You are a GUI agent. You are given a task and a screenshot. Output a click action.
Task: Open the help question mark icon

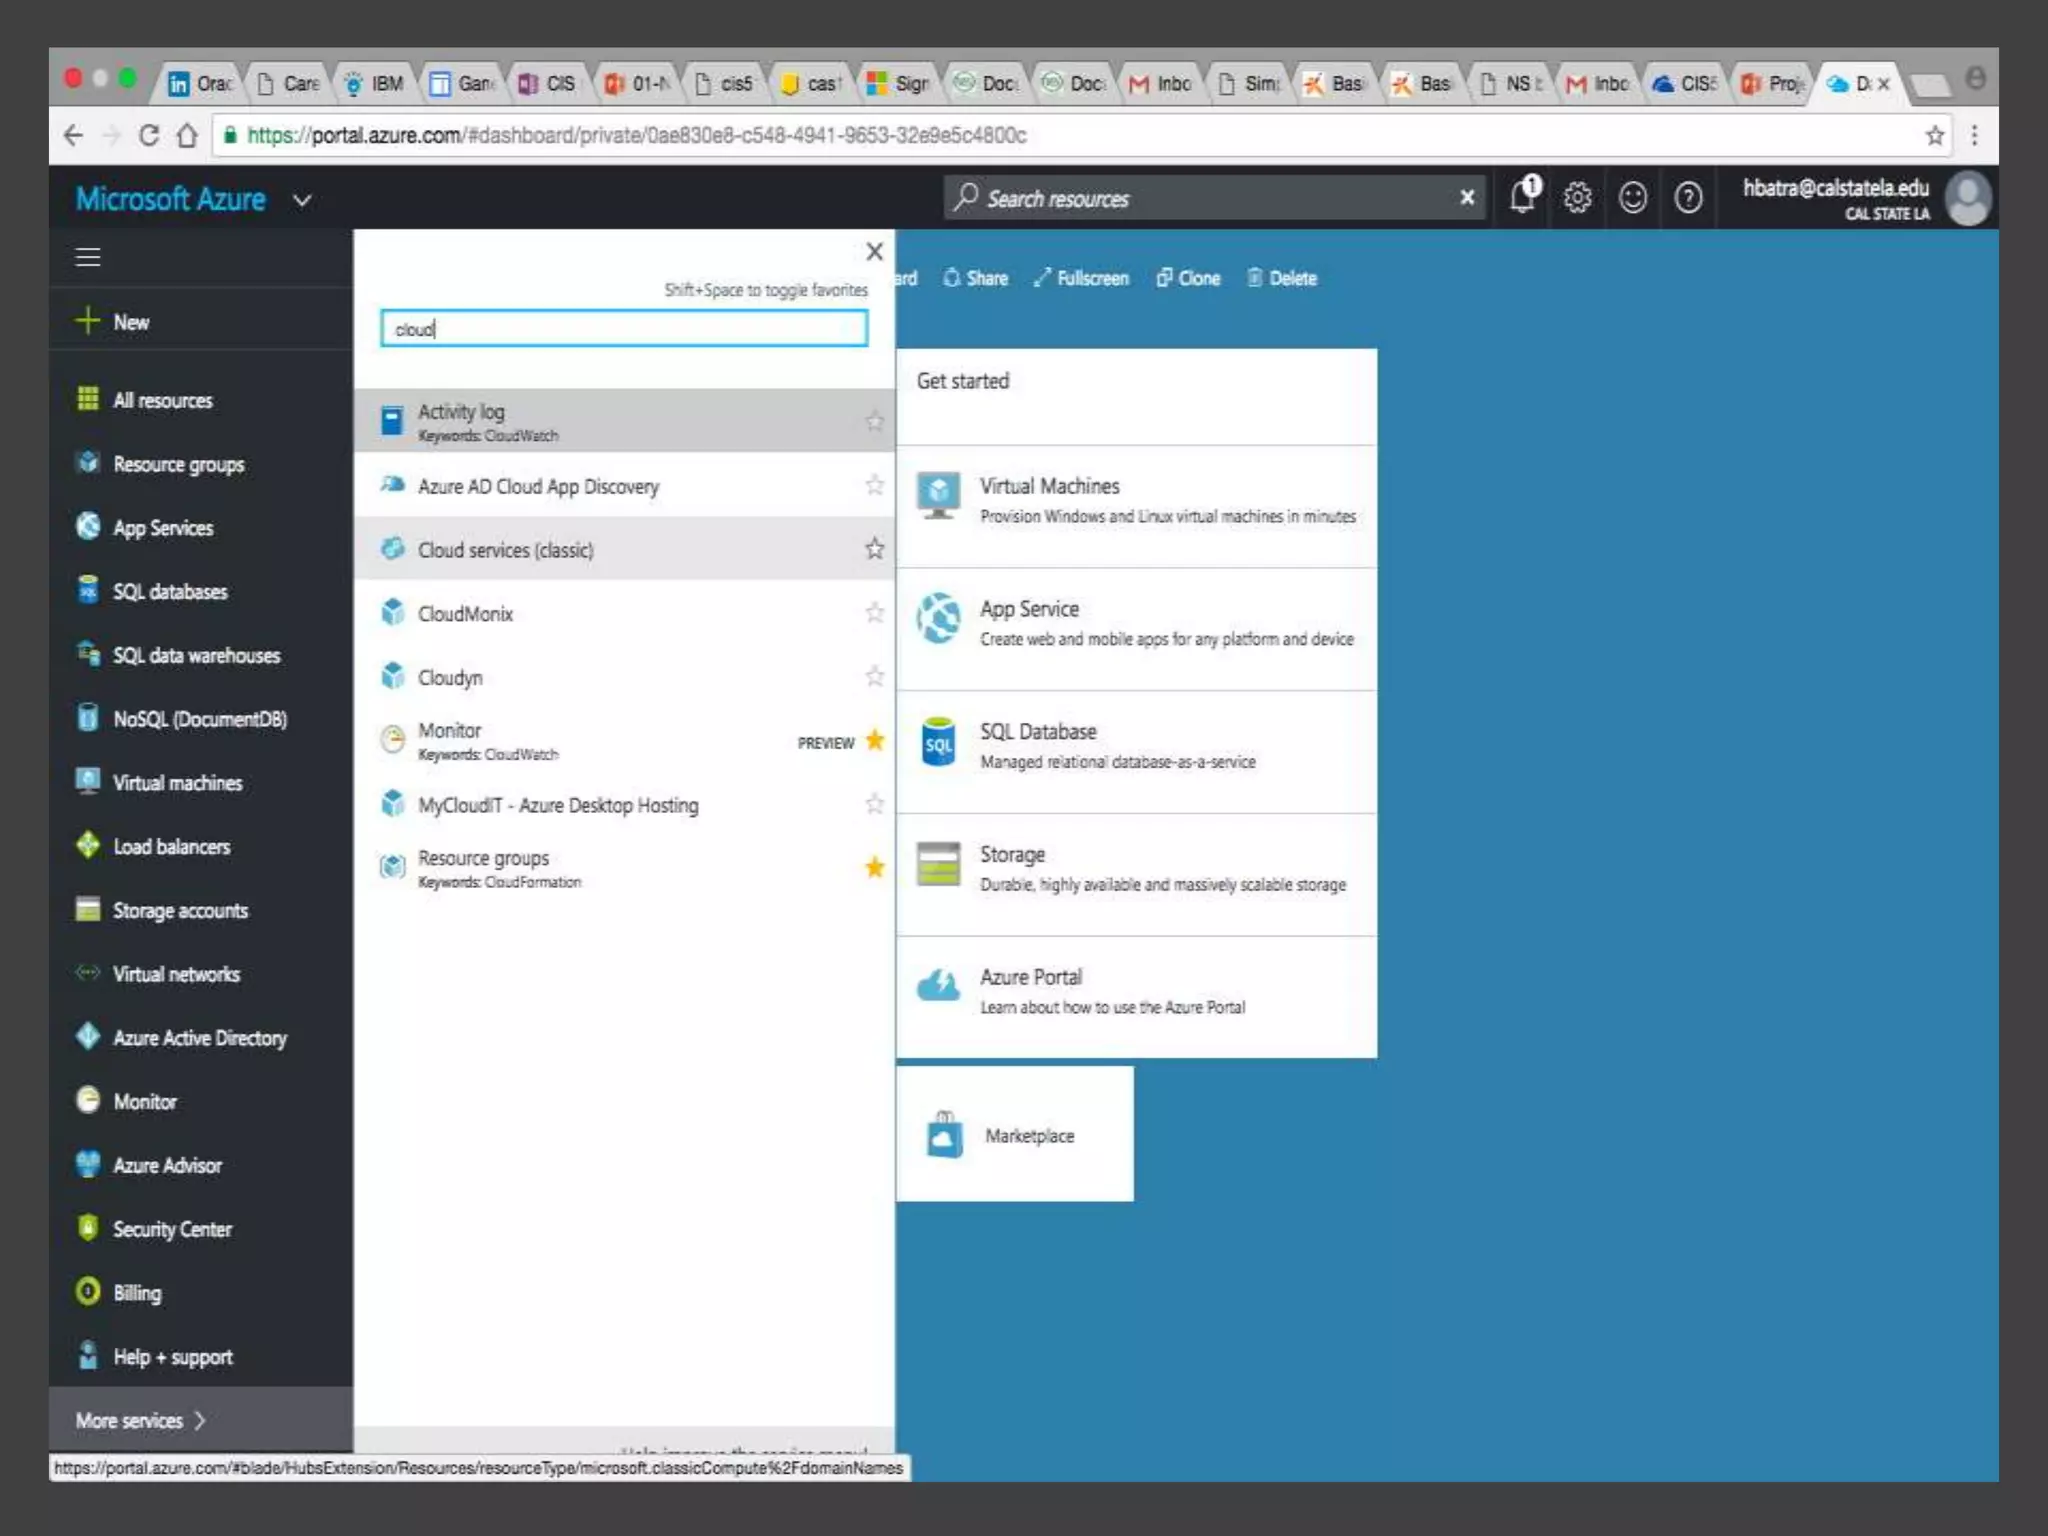1688,198
